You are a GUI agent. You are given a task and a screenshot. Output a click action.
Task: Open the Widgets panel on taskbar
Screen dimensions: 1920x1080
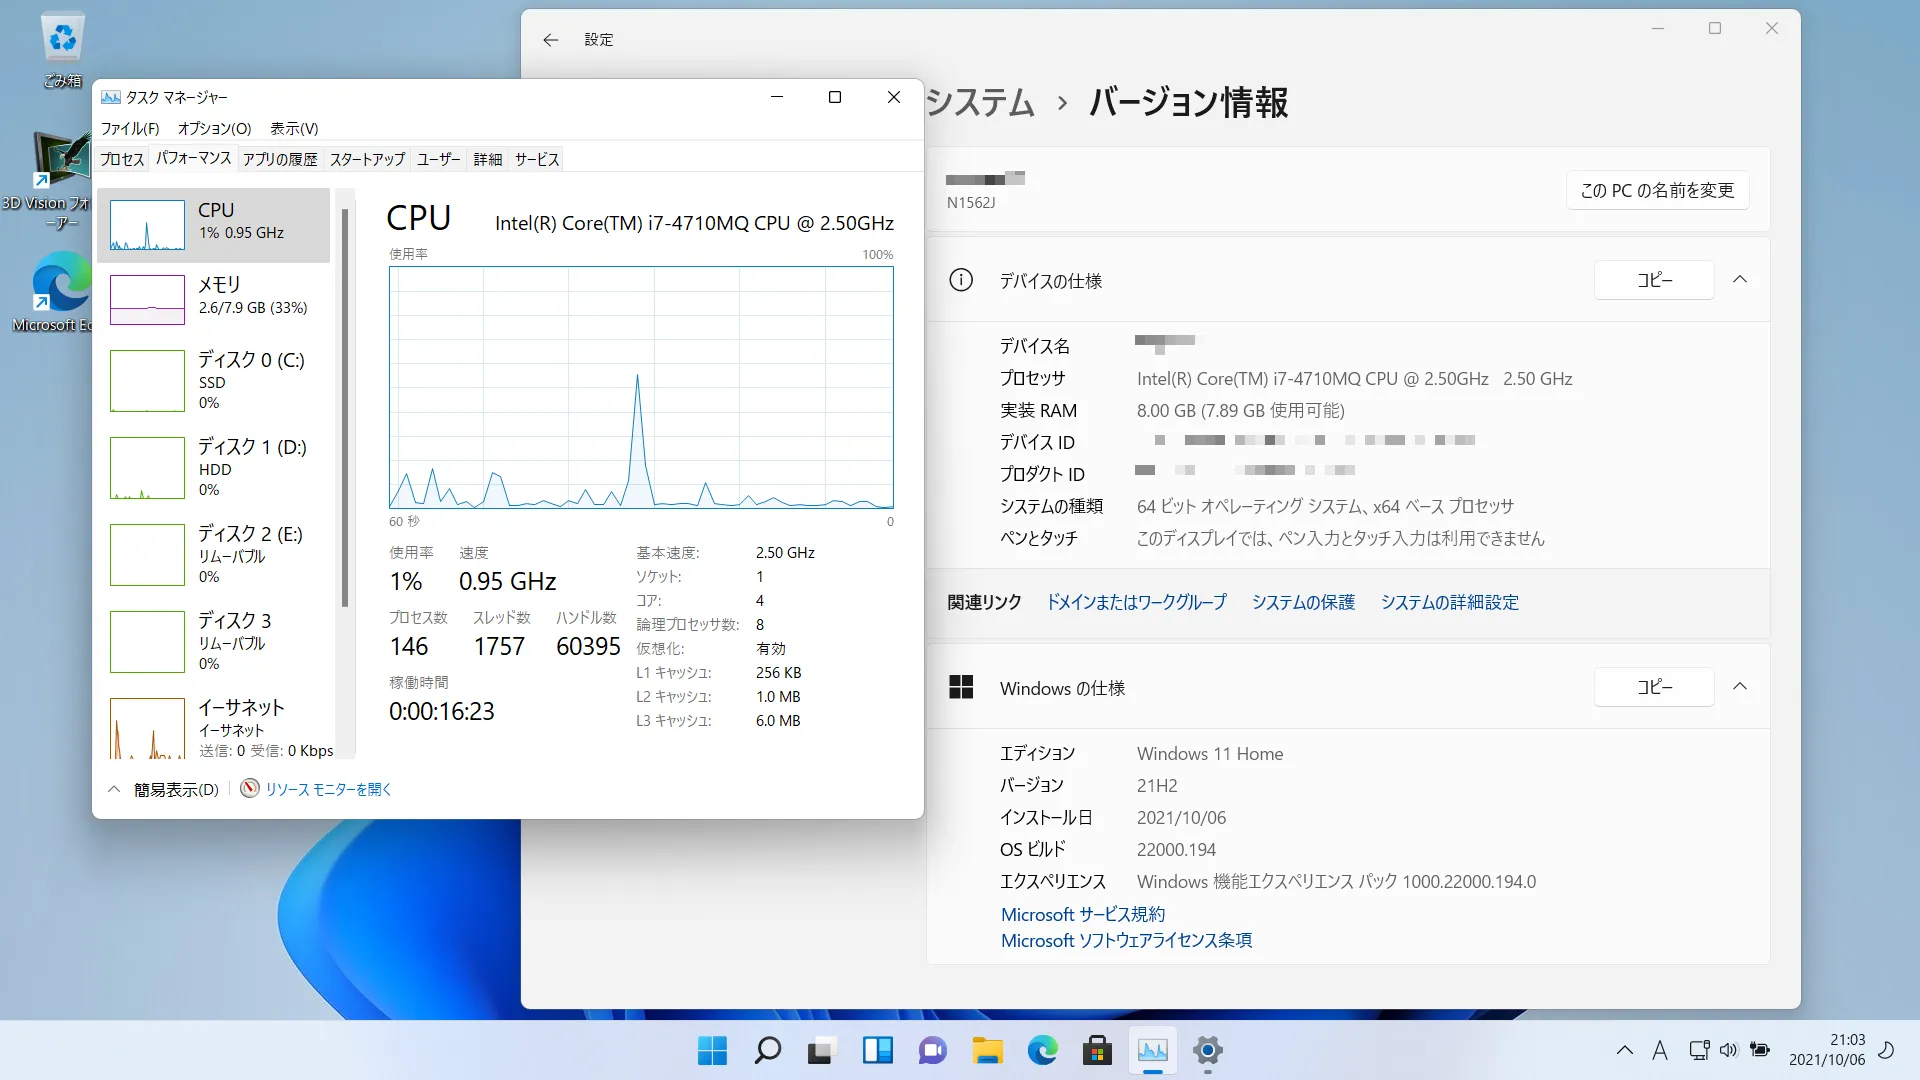click(x=877, y=1050)
